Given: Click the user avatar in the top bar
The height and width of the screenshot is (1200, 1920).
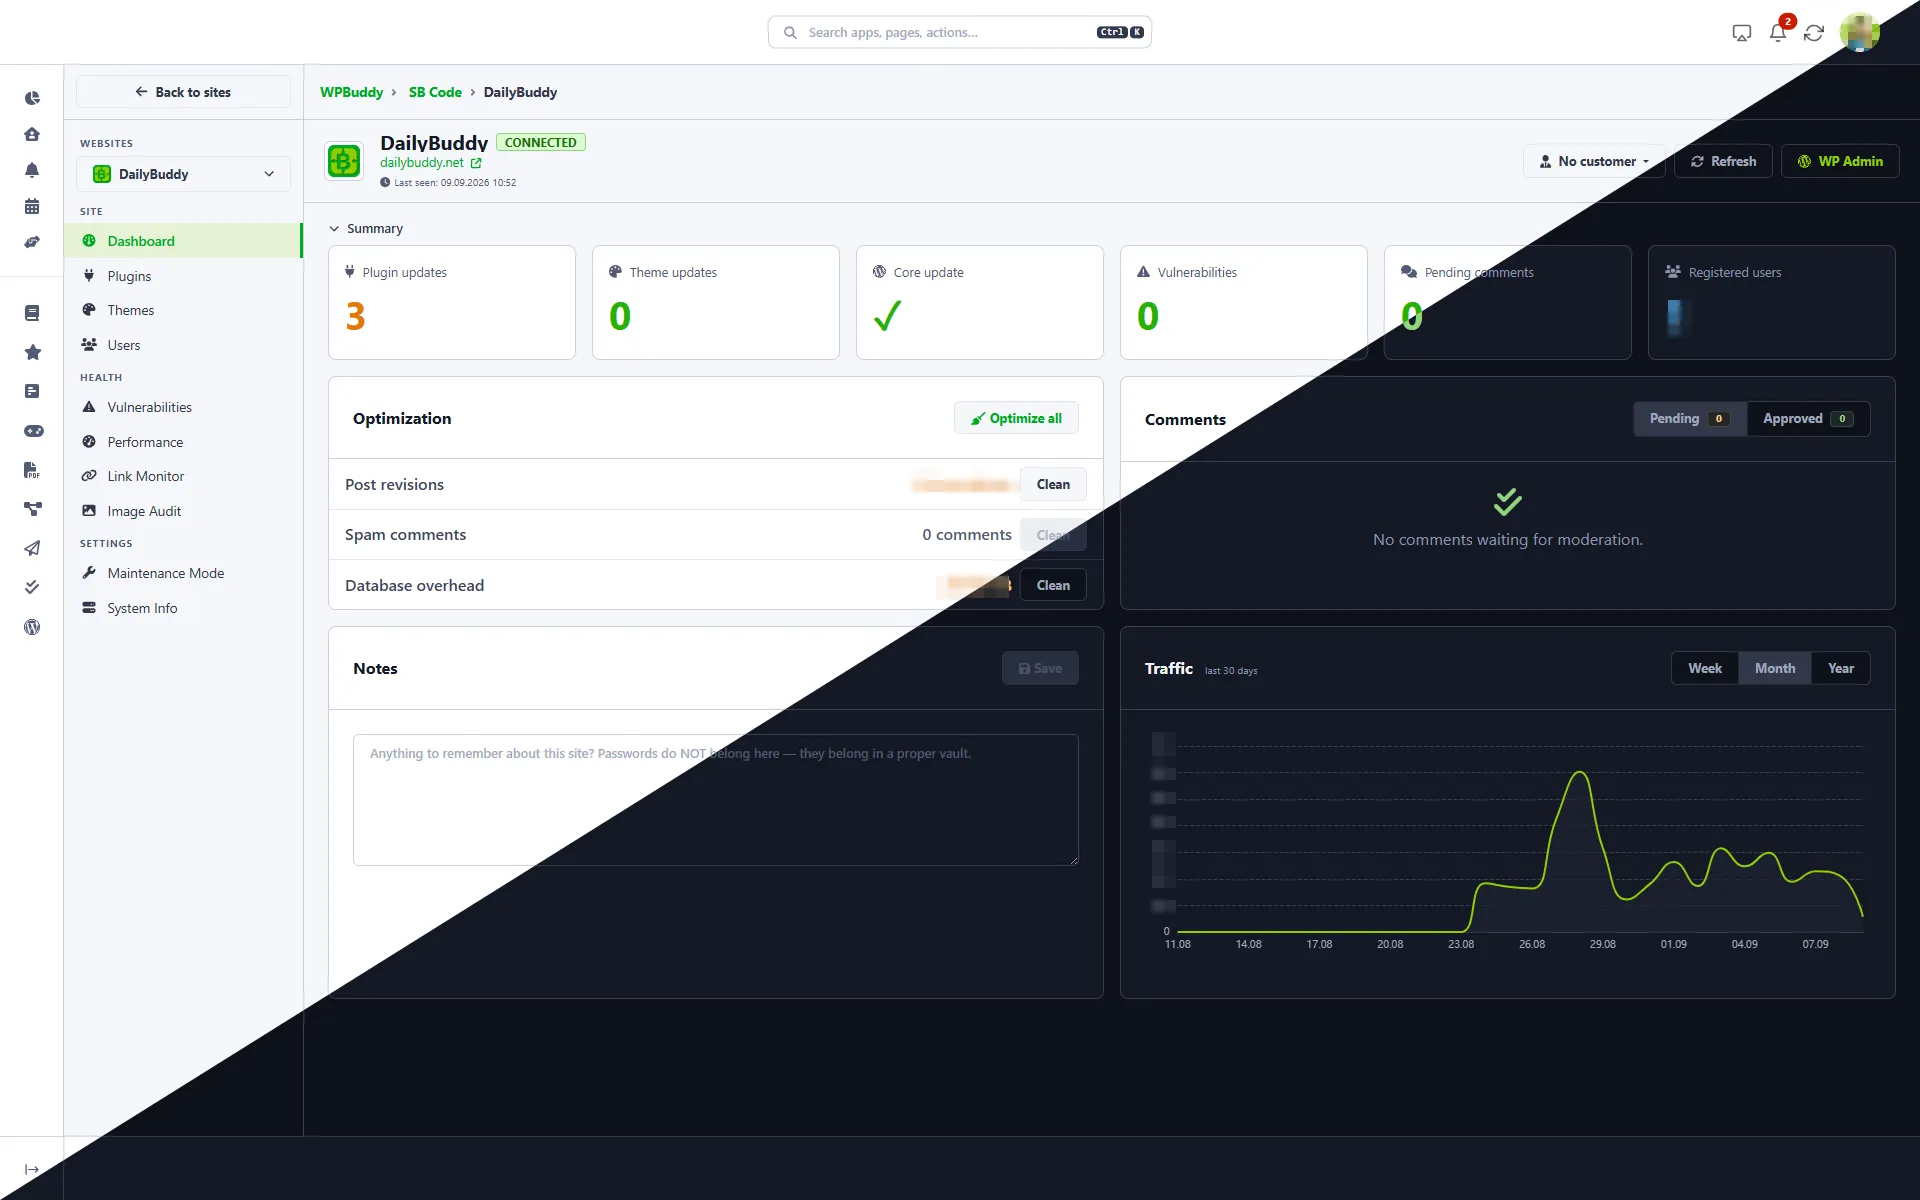Looking at the screenshot, I should (x=1860, y=32).
